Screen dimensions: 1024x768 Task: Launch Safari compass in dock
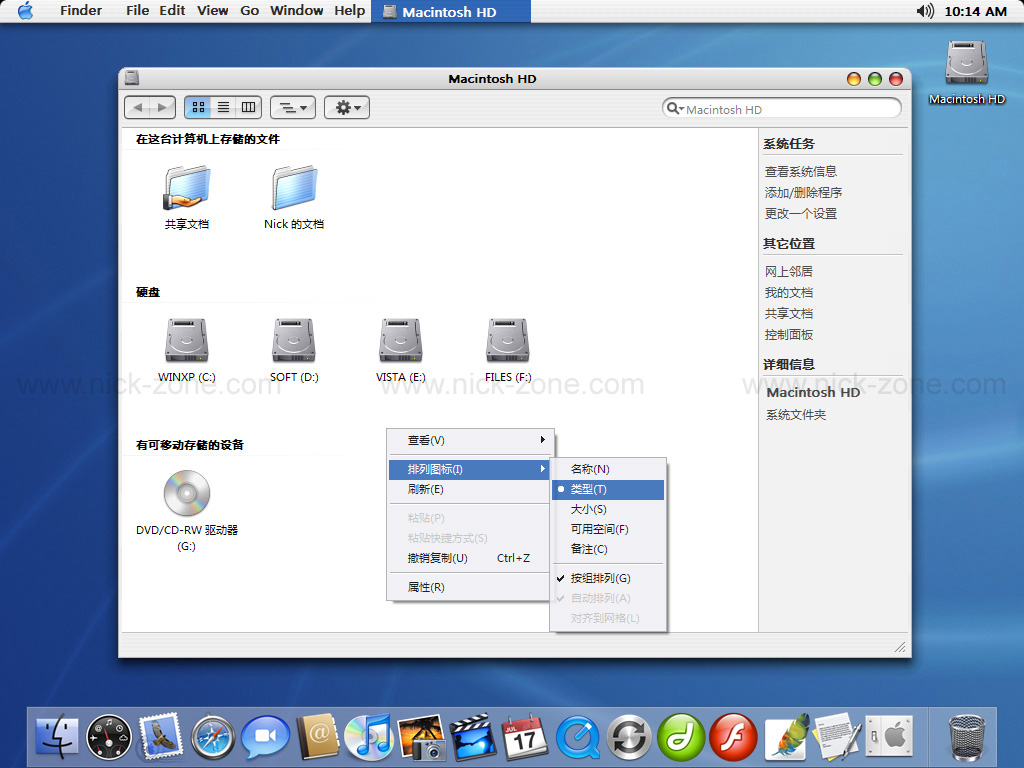213,738
